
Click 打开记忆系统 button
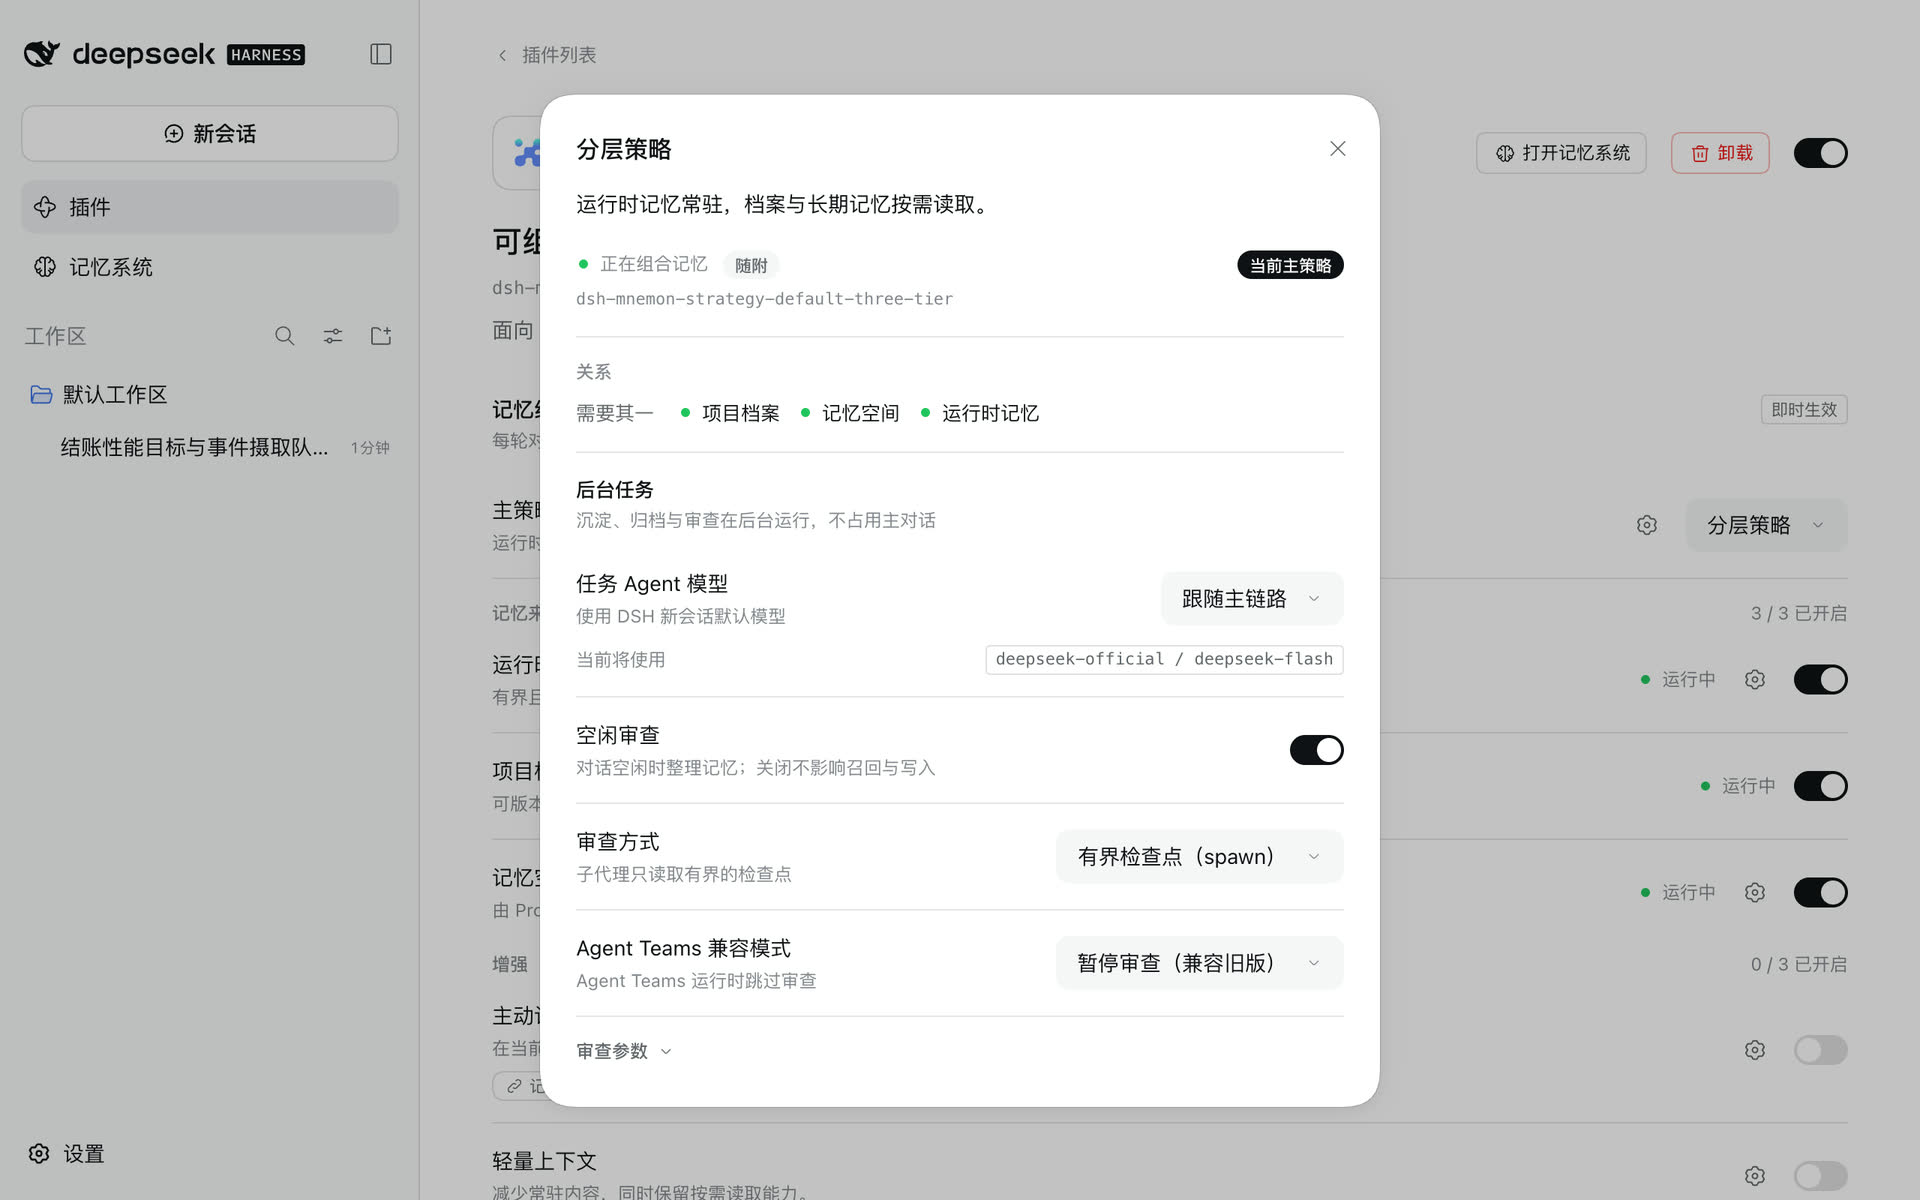coord(1561,153)
